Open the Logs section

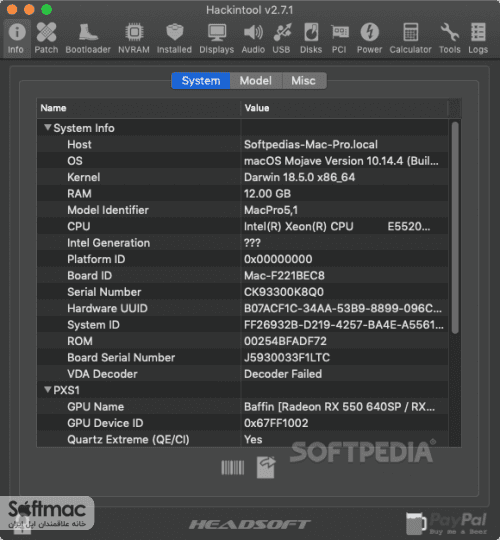point(478,38)
